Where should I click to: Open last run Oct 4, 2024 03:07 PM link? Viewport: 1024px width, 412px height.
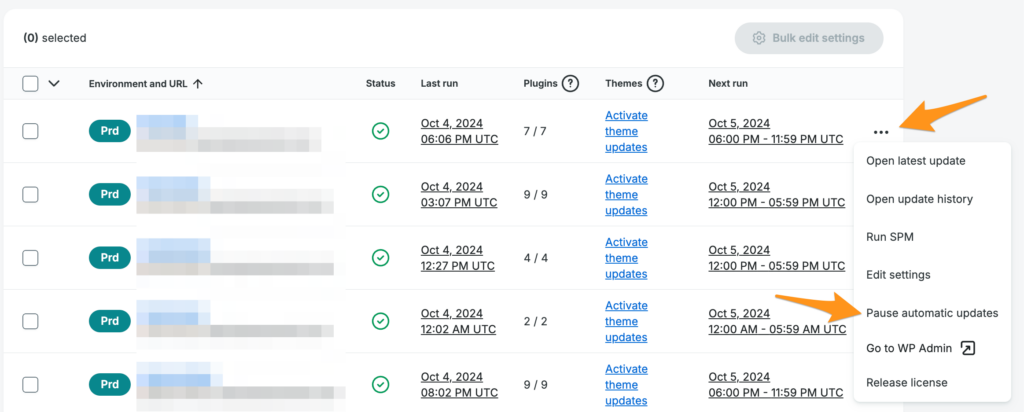[x=458, y=194]
